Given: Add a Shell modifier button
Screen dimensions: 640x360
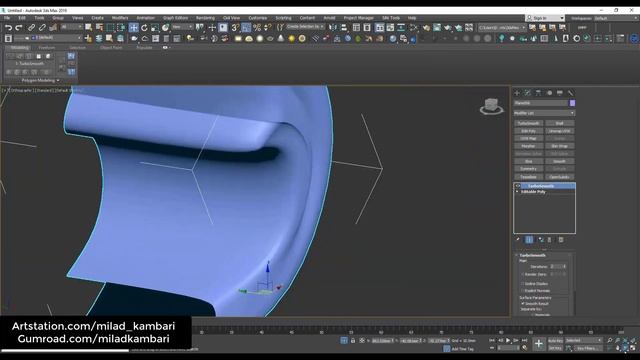Looking at the screenshot, I should pyautogui.click(x=560, y=123).
